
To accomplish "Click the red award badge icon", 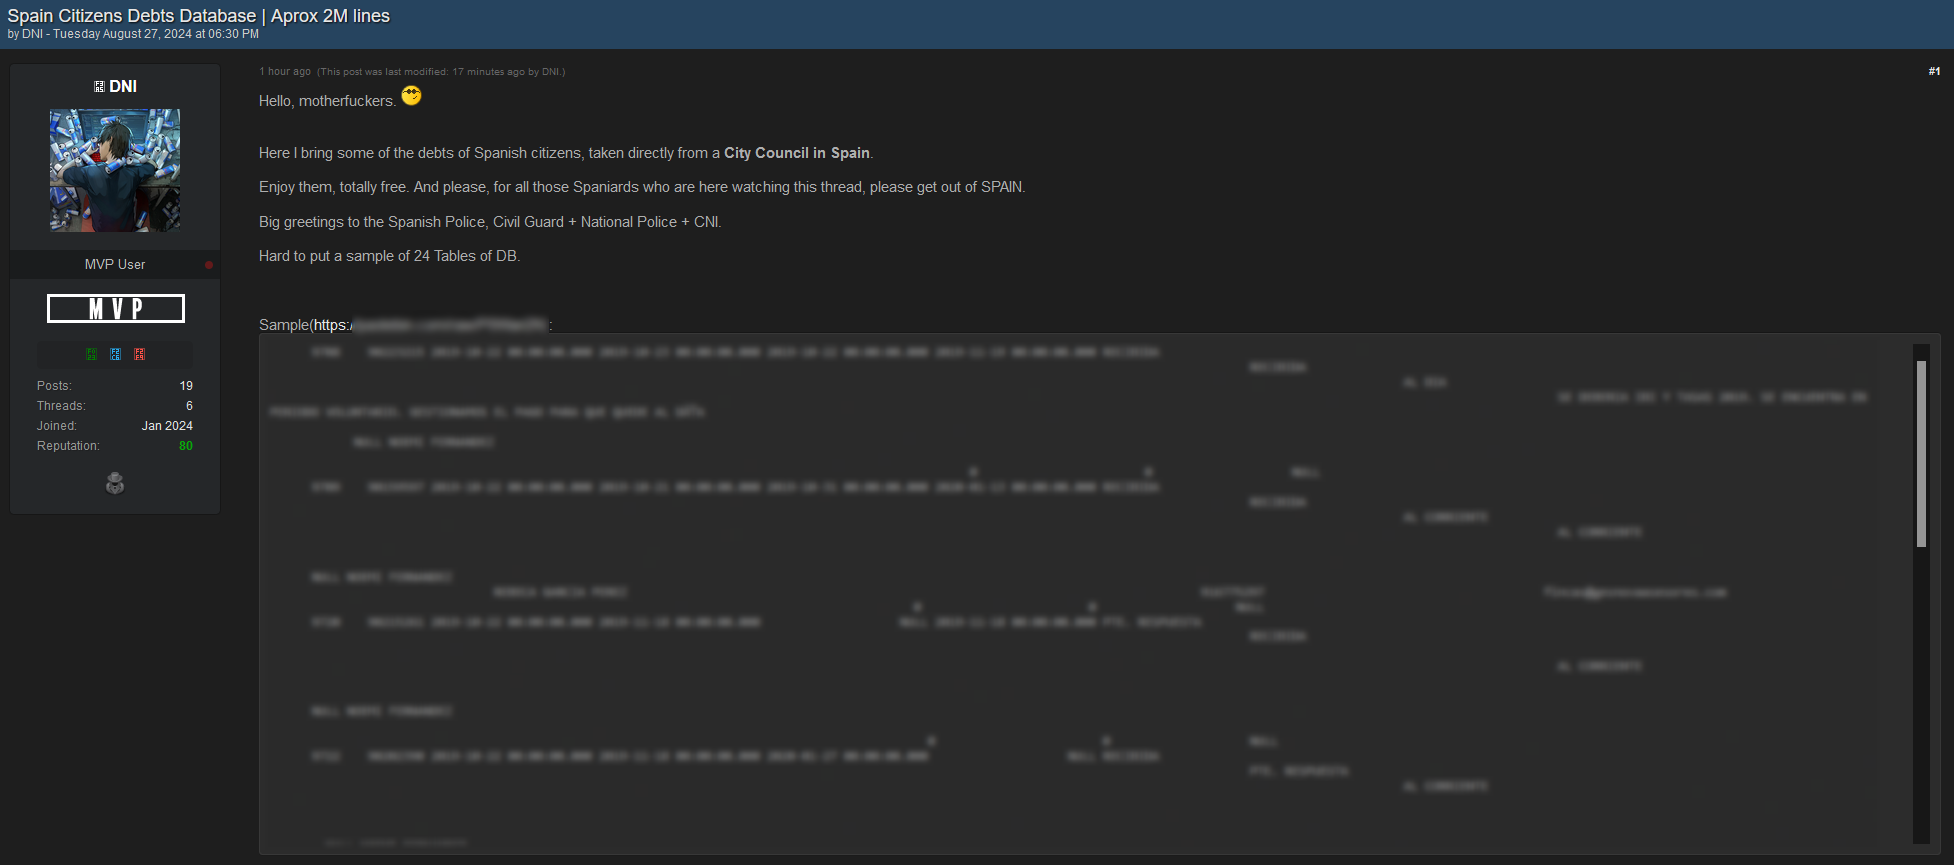I will pyautogui.click(x=139, y=354).
